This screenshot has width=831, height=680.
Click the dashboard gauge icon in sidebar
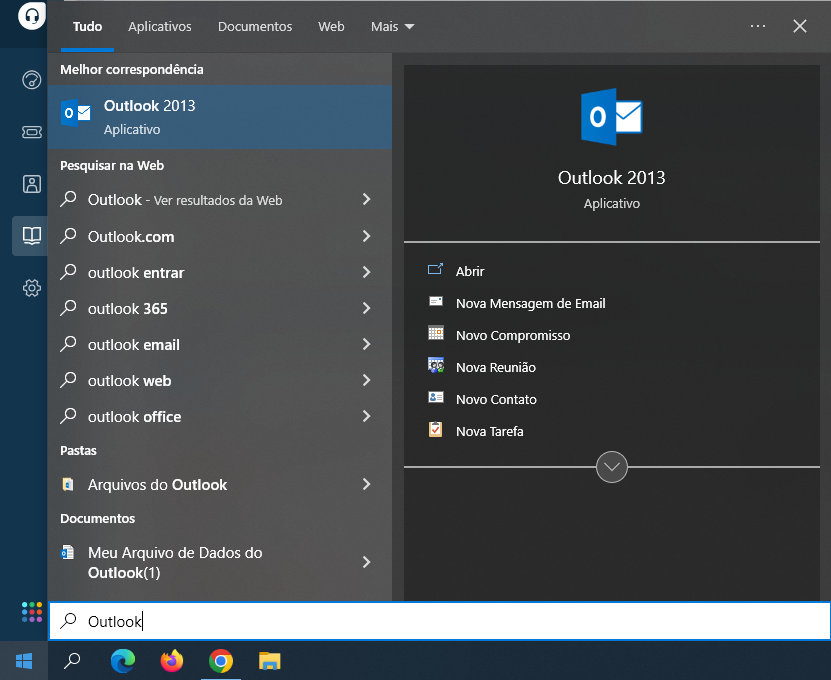(x=32, y=80)
